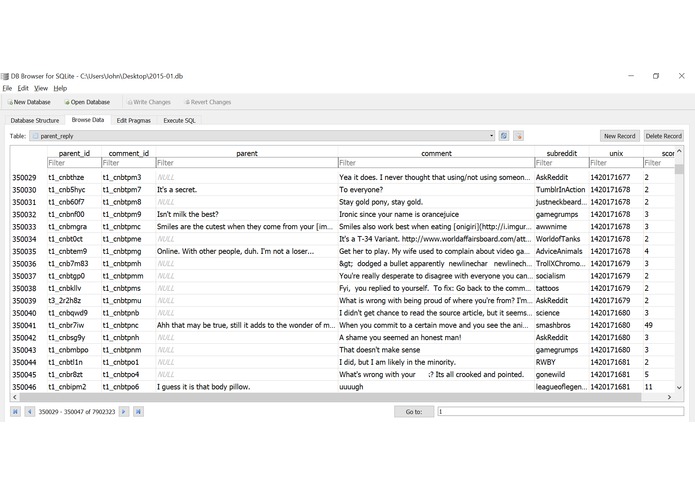695x494 pixels.
Task: Switch to the Edit Pragmas tab
Action: coord(133,121)
